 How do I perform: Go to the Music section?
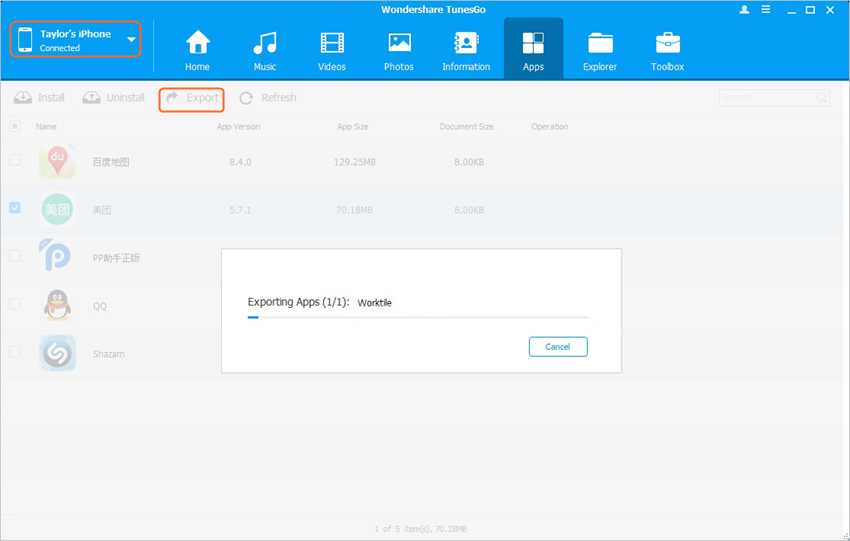[264, 50]
